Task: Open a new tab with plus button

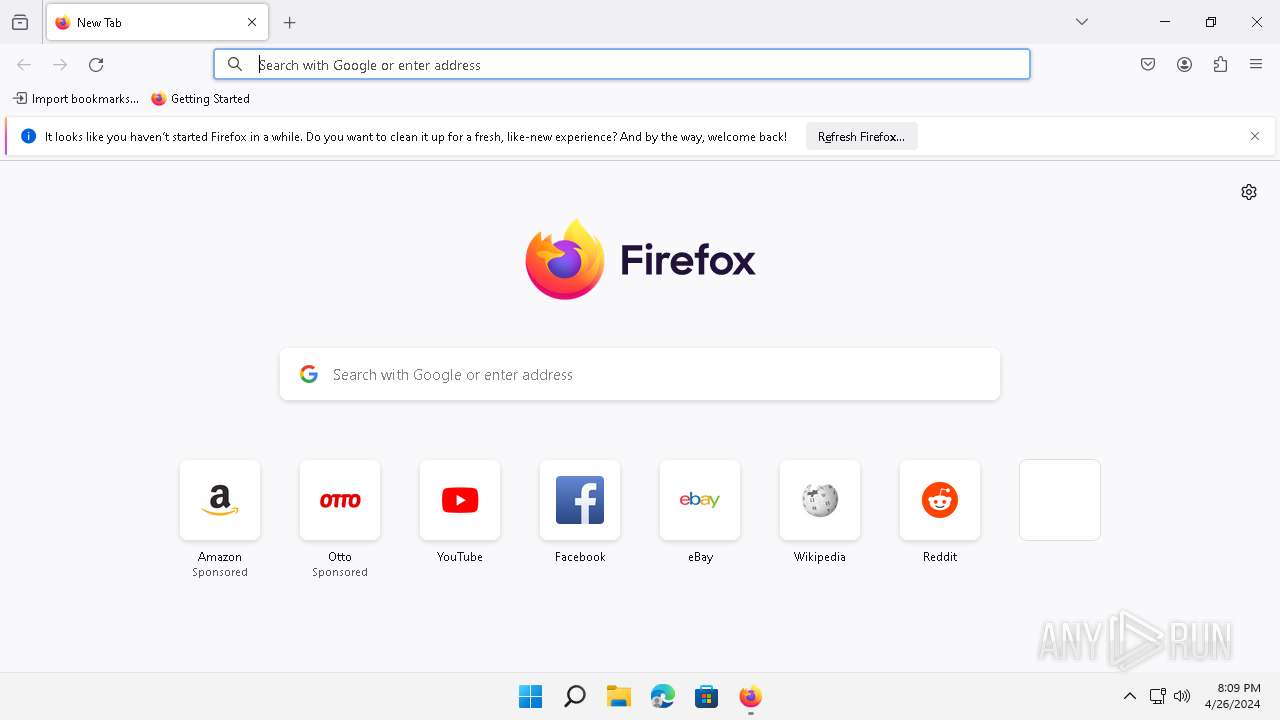Action: coord(290,22)
